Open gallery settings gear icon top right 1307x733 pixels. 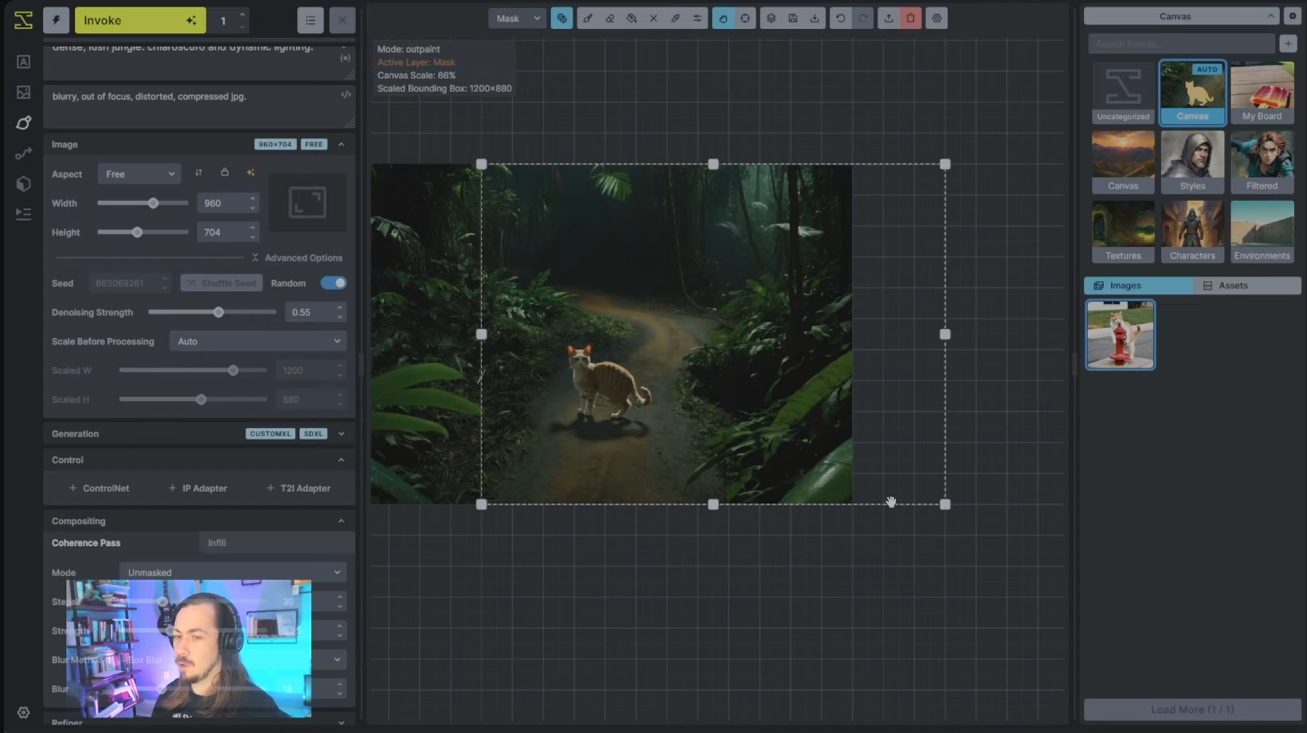[x=1292, y=17]
